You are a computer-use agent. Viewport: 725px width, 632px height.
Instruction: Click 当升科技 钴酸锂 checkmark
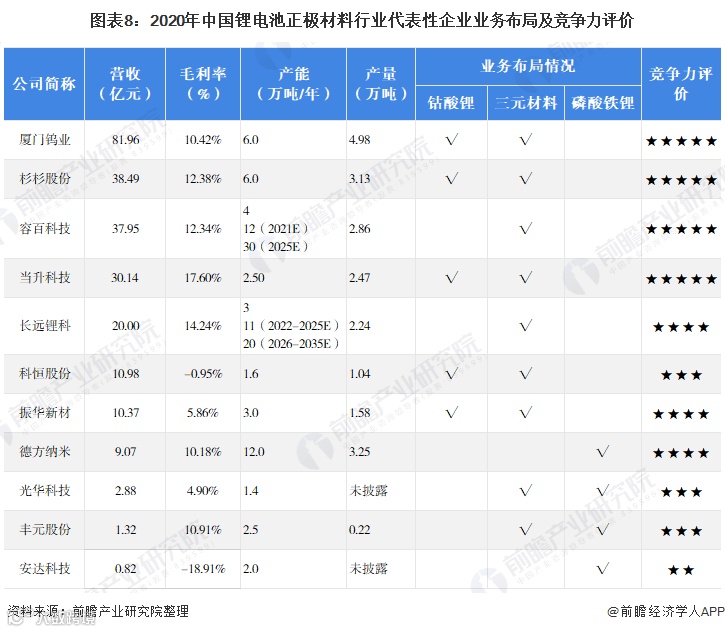(452, 277)
